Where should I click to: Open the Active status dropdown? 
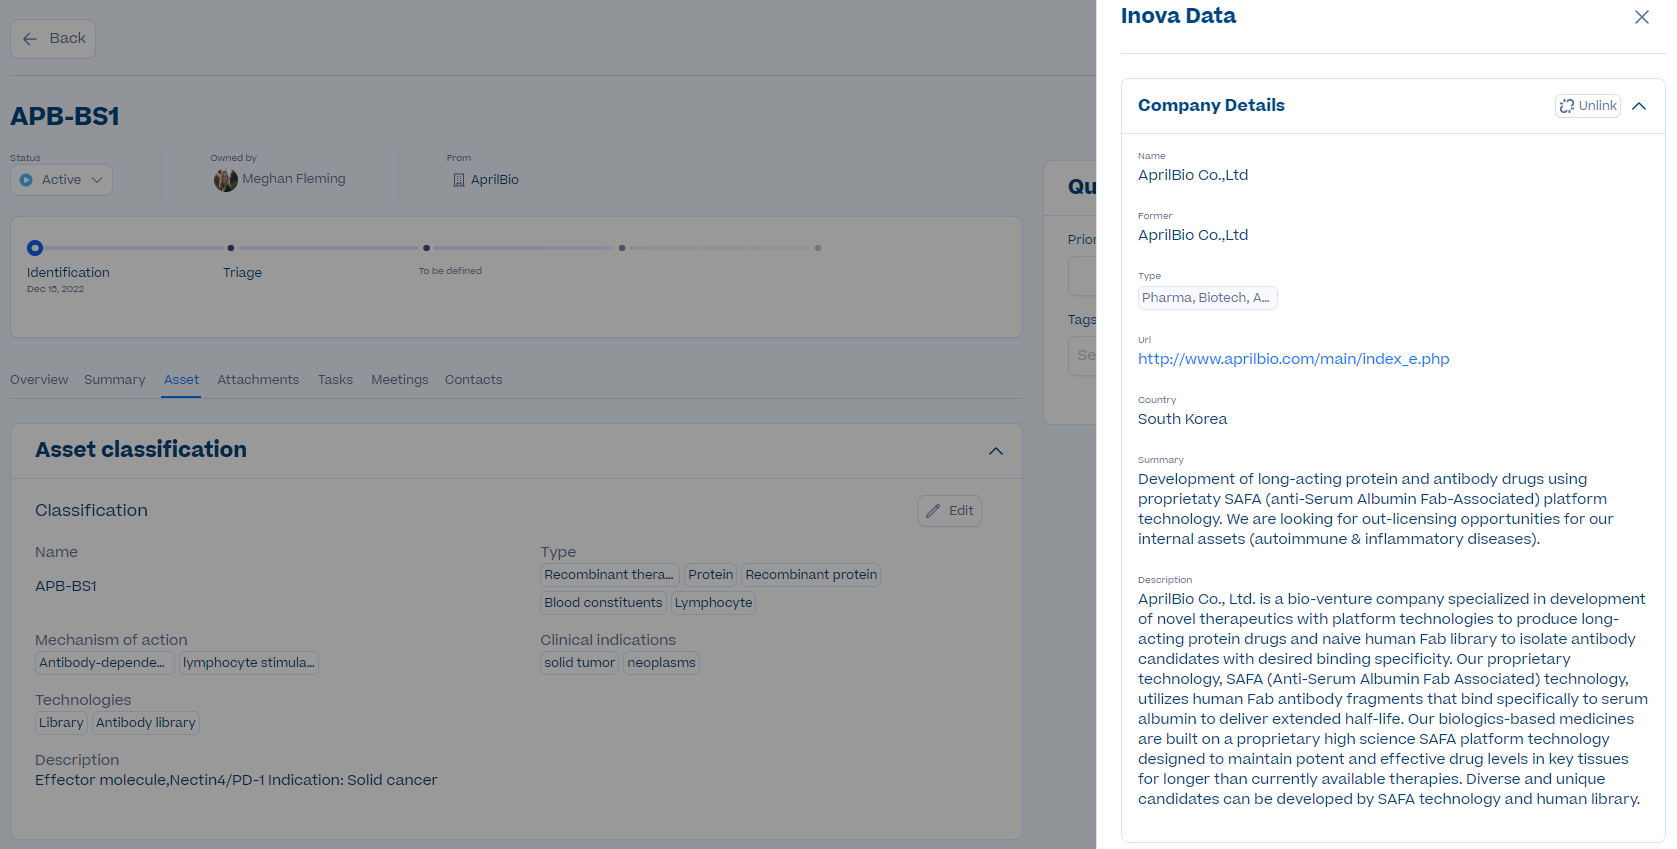[x=62, y=180]
